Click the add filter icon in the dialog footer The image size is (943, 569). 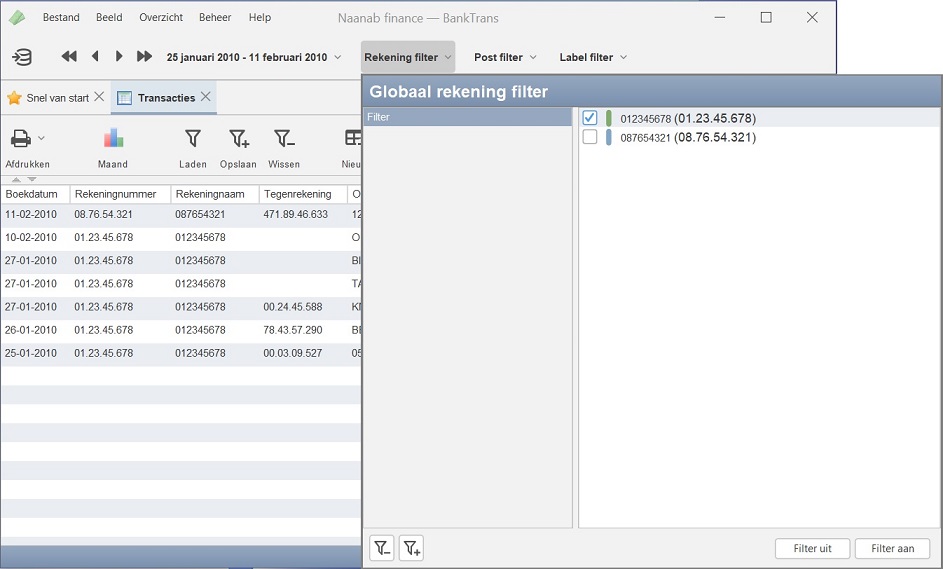(x=411, y=548)
